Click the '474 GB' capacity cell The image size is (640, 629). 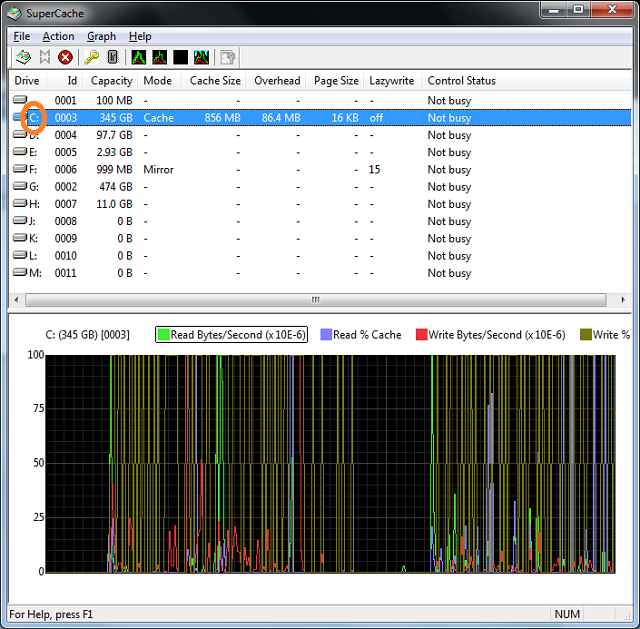click(116, 187)
